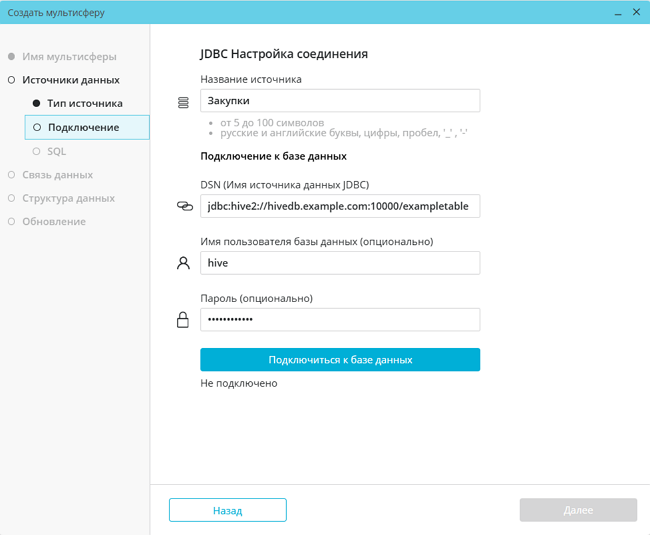
Task: Select 'Структура данных' in the sidebar
Action: click(68, 198)
